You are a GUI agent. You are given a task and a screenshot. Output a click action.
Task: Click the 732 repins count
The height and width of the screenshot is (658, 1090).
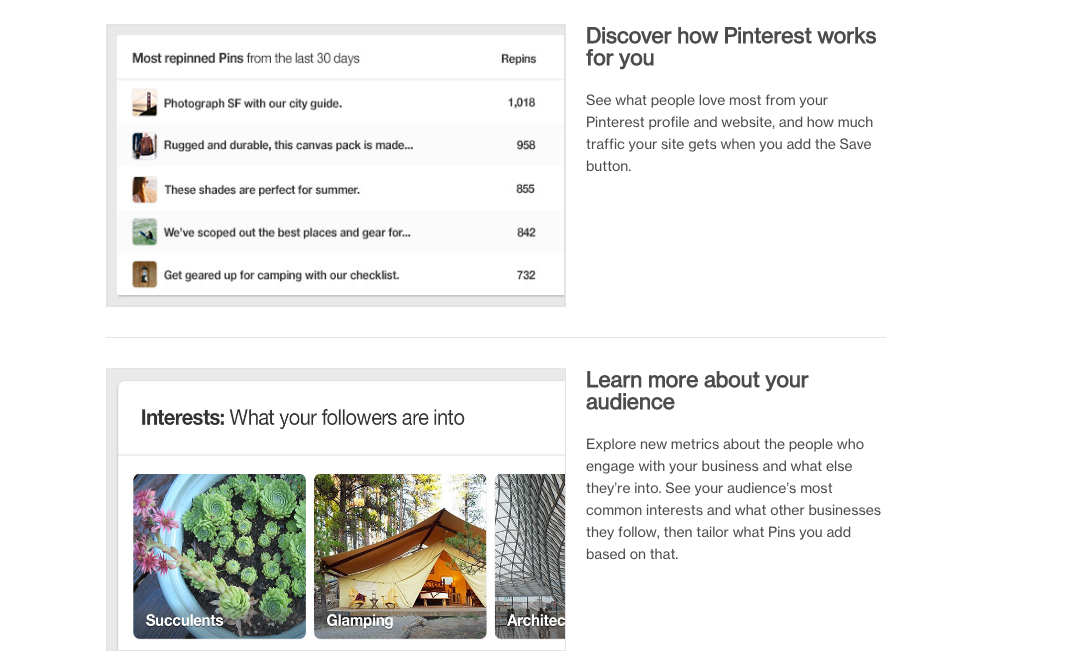point(525,275)
